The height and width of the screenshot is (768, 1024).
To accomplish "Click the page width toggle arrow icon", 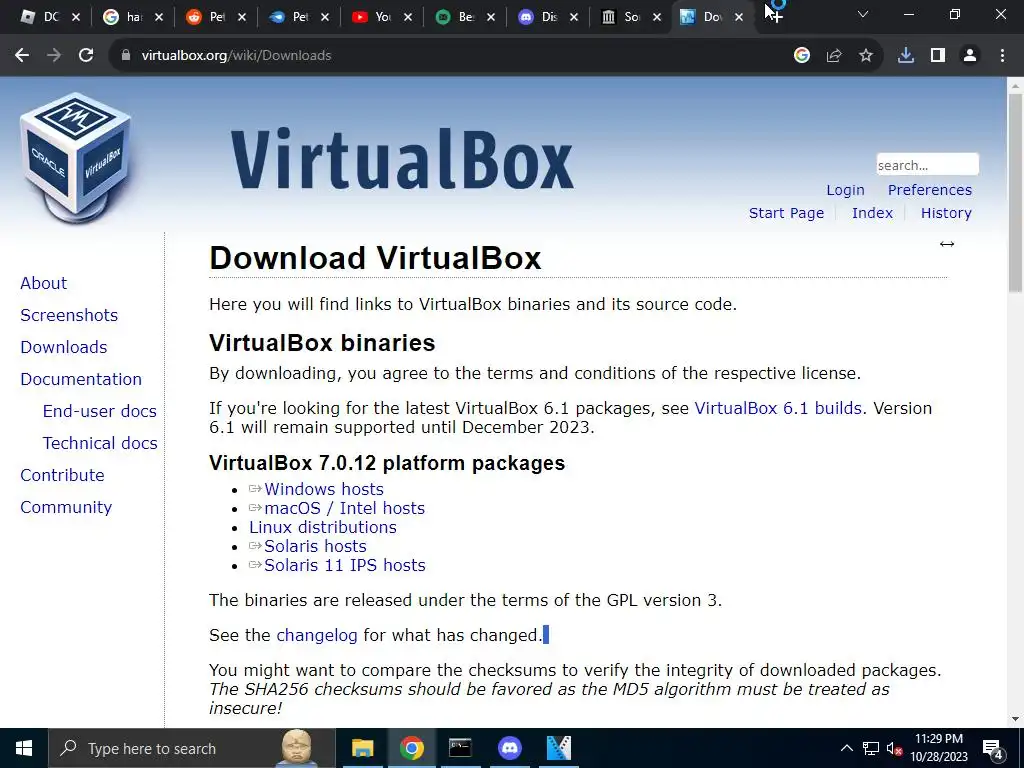I will point(947,244).
